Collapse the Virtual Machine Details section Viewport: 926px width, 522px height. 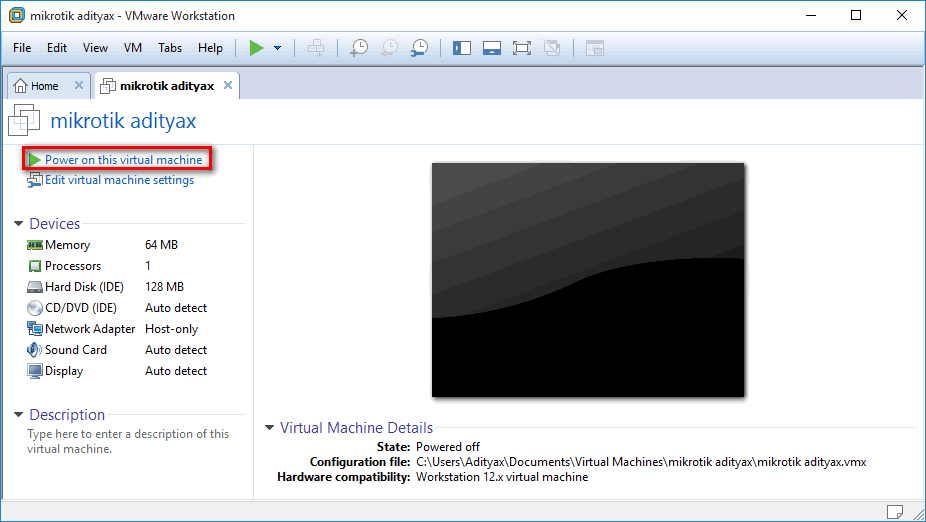[269, 427]
